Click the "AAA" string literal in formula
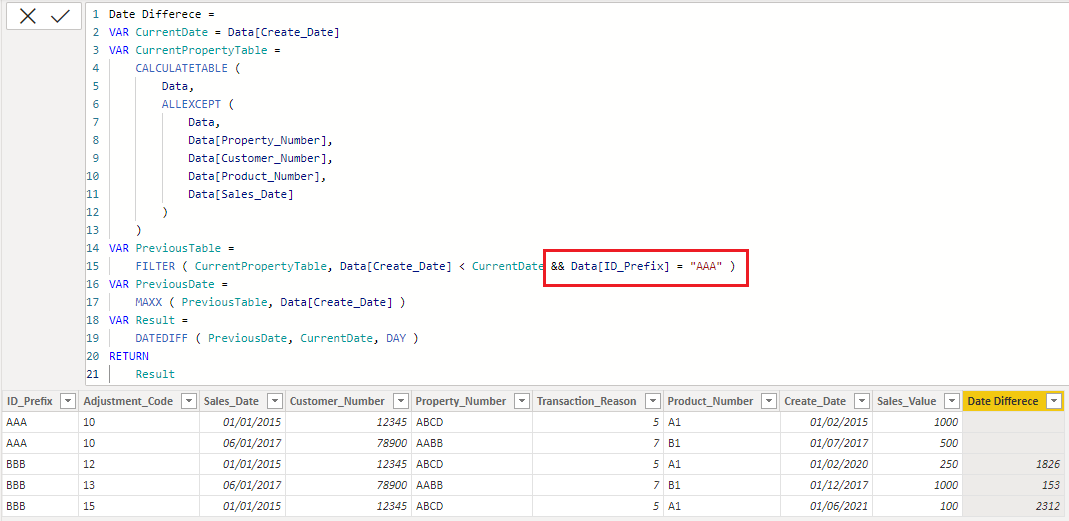The width and height of the screenshot is (1069, 521). [706, 266]
